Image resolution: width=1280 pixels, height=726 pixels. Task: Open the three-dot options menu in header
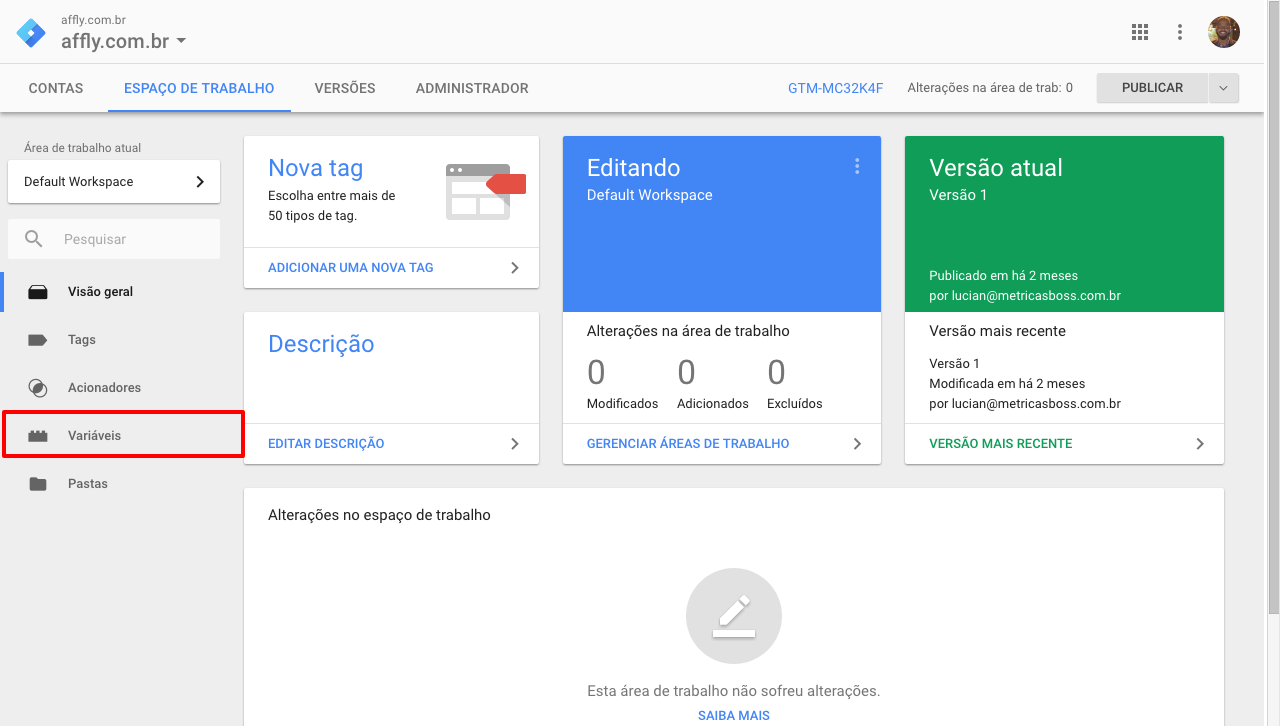(x=1180, y=32)
